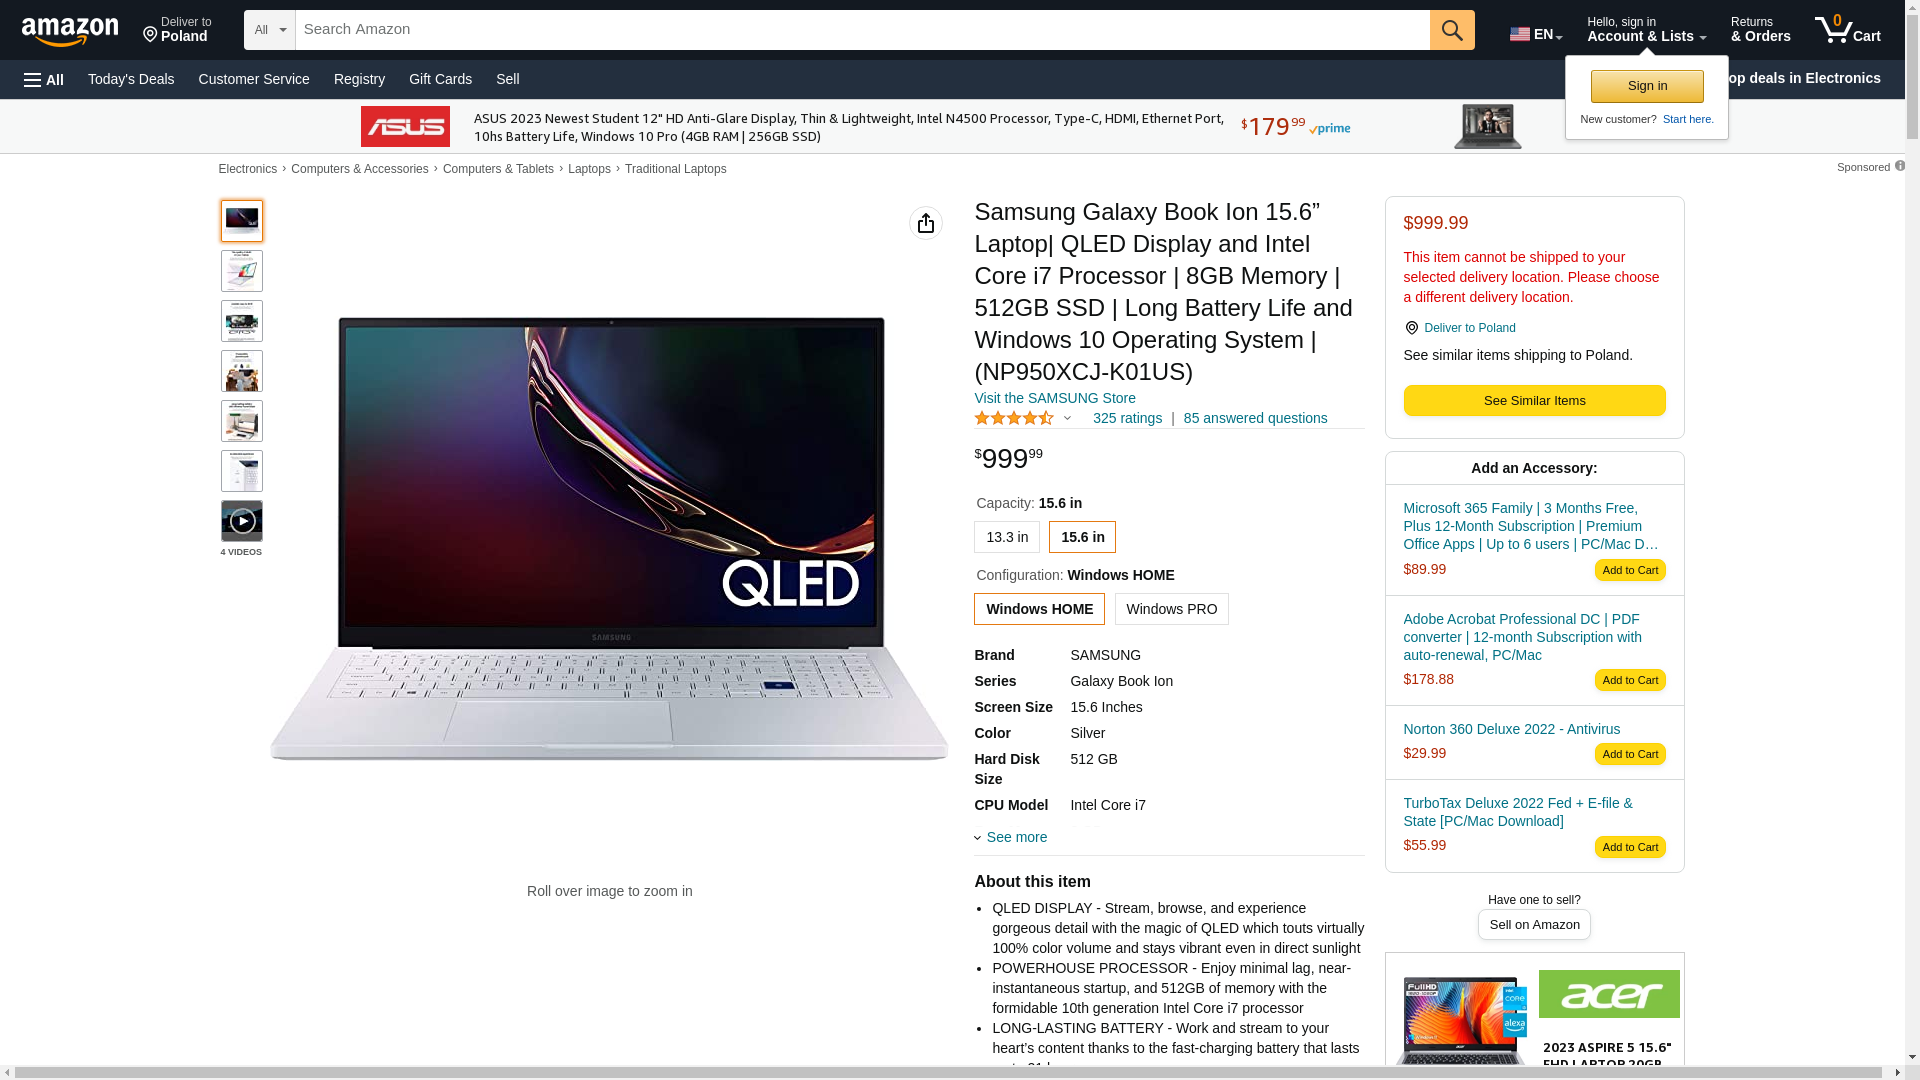Click the share icon on product image
This screenshot has height=1080, width=1920.
[x=926, y=223]
